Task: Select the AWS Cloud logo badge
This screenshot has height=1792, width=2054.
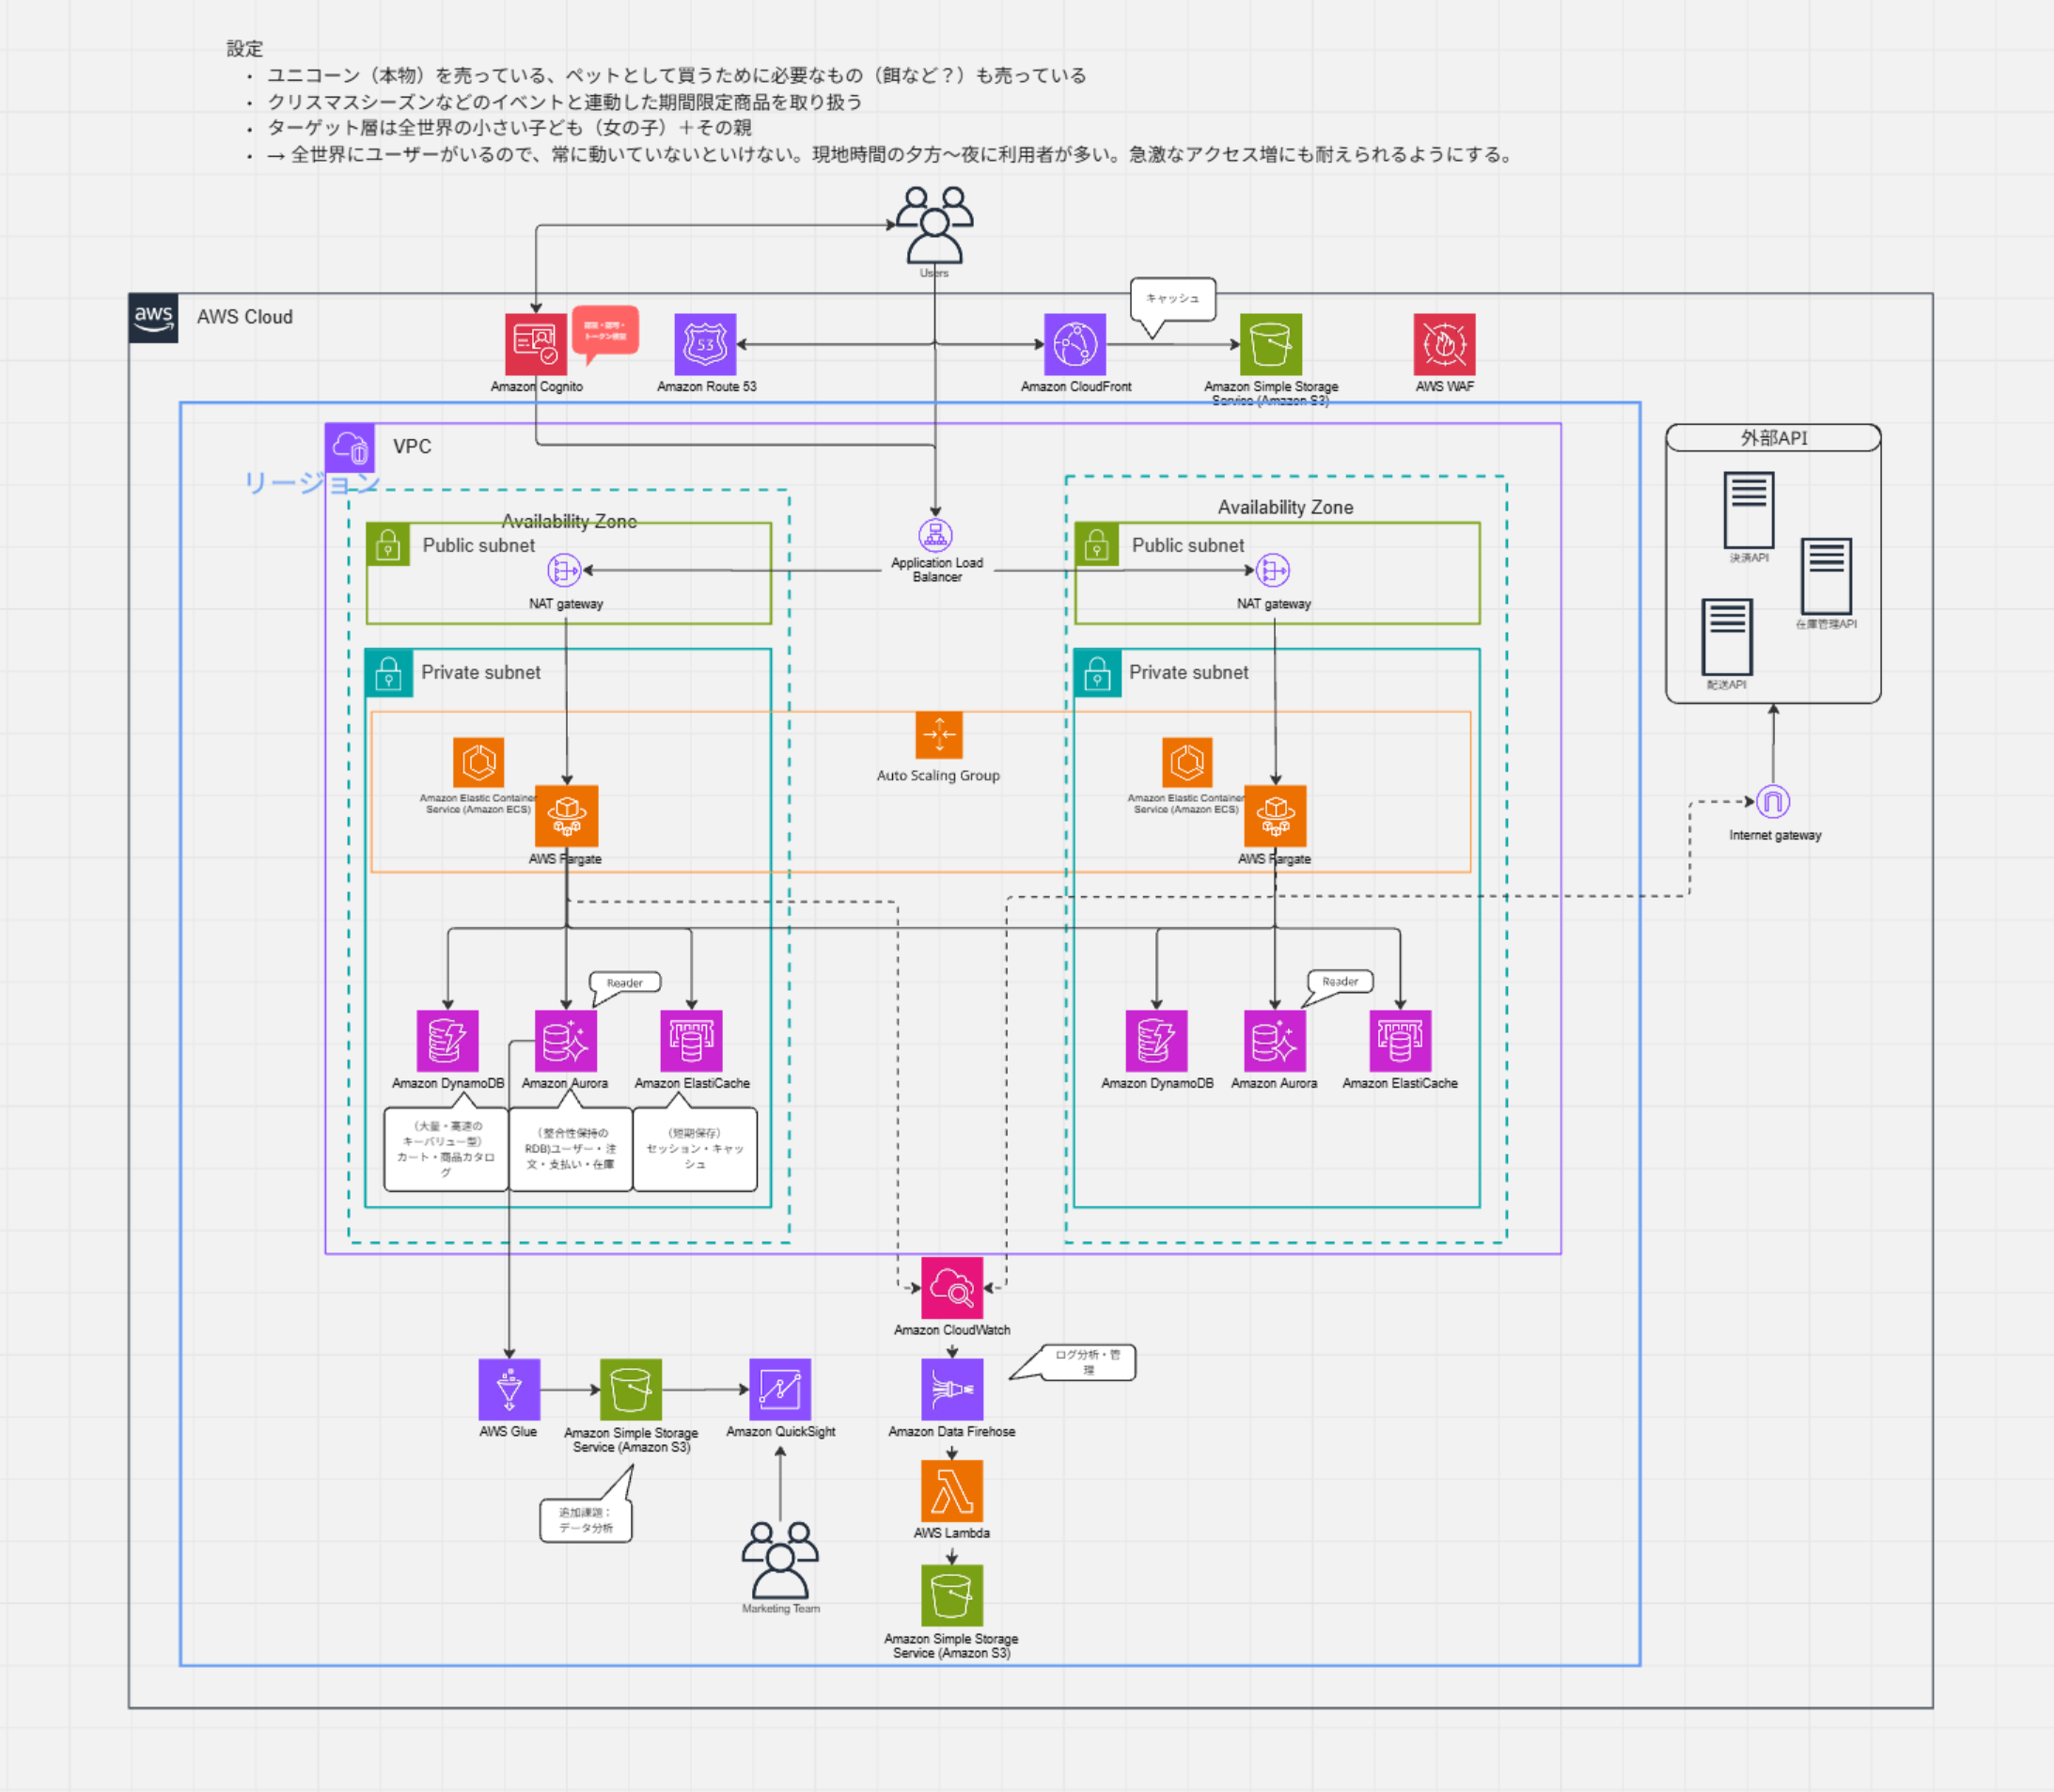Action: tap(153, 318)
